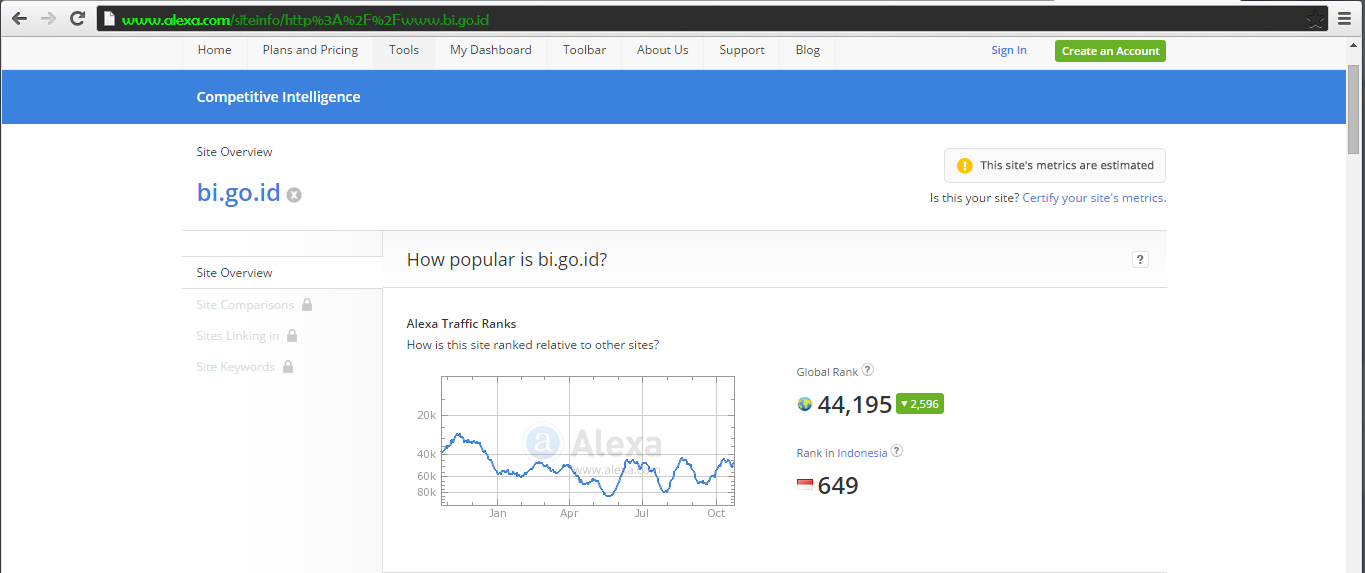Click the lock icon beside Site Keywords
The width and height of the screenshot is (1365, 573).
coord(288,366)
